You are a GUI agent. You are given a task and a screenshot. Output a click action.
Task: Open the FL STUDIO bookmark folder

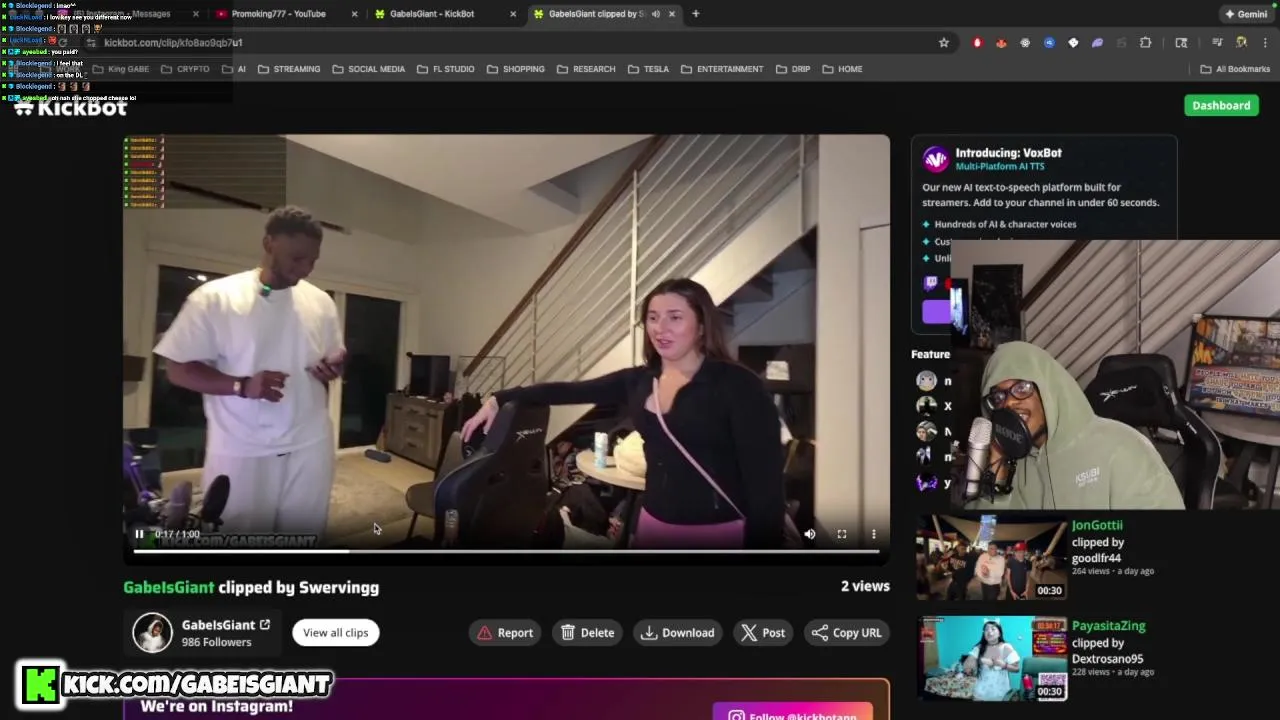[446, 69]
